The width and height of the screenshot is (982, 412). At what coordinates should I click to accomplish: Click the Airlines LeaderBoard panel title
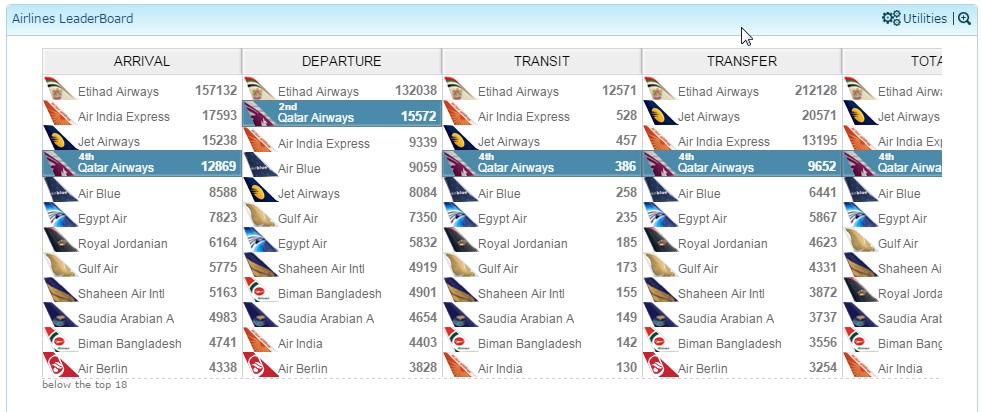coord(73,19)
